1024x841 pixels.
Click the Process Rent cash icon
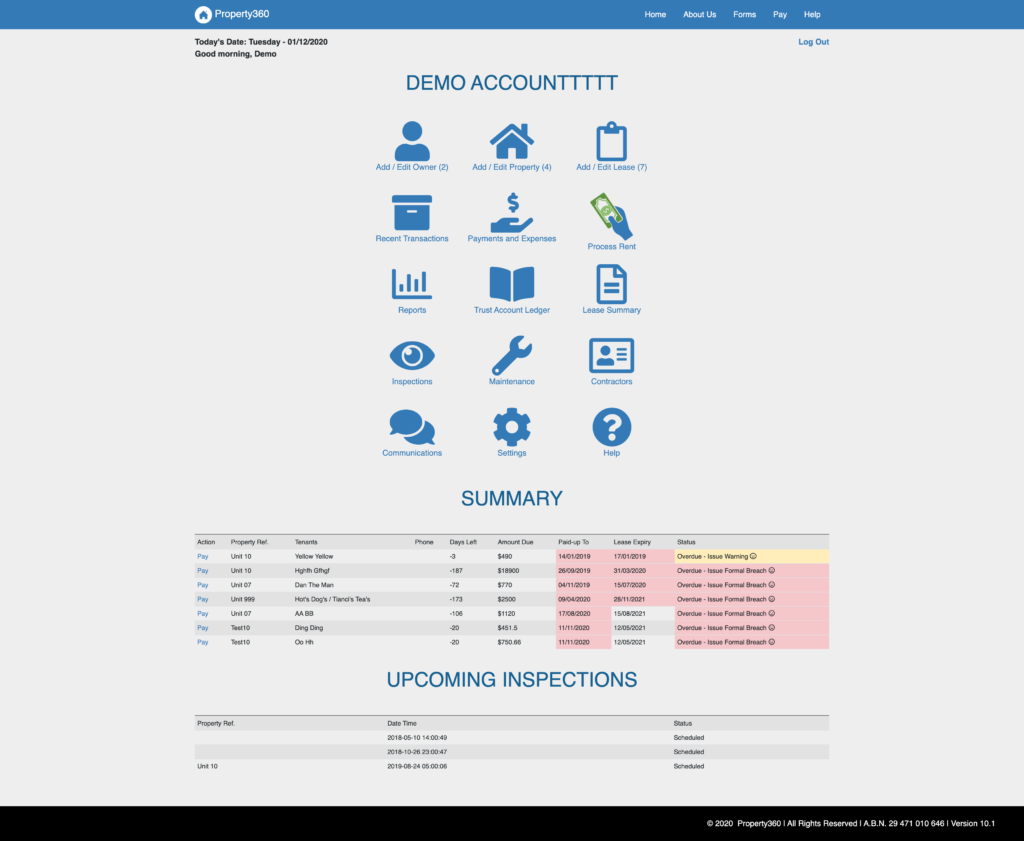coord(611,216)
